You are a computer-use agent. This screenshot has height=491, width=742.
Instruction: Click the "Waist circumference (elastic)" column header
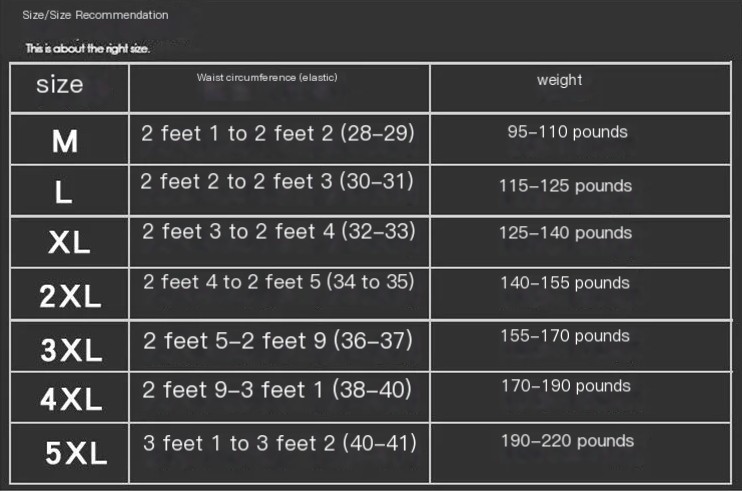coord(260,77)
